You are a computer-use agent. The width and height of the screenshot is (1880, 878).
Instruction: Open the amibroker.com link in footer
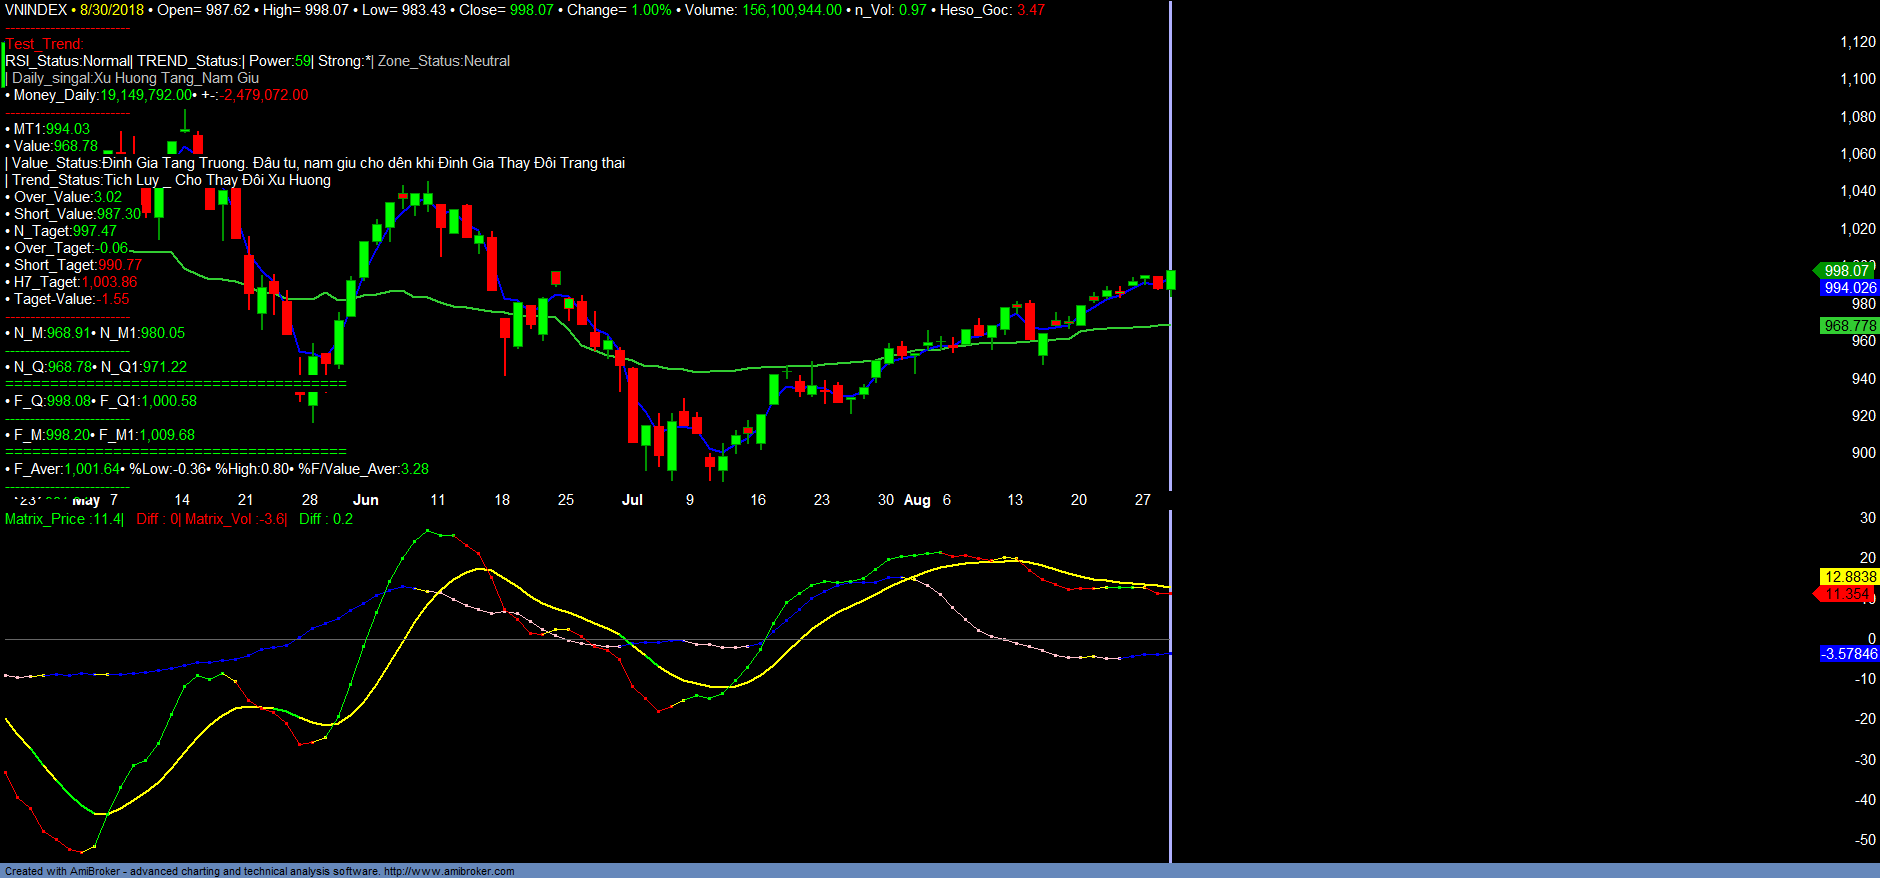pos(449,871)
